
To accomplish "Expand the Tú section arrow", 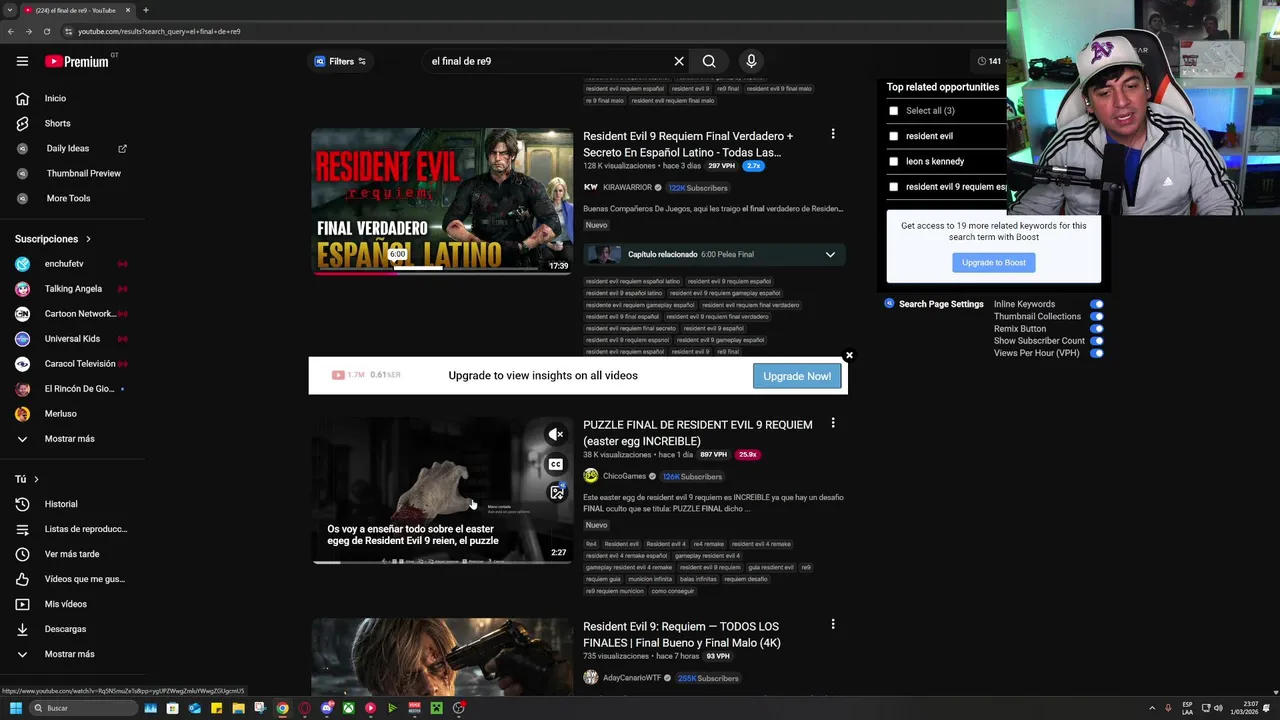I will click(36, 479).
